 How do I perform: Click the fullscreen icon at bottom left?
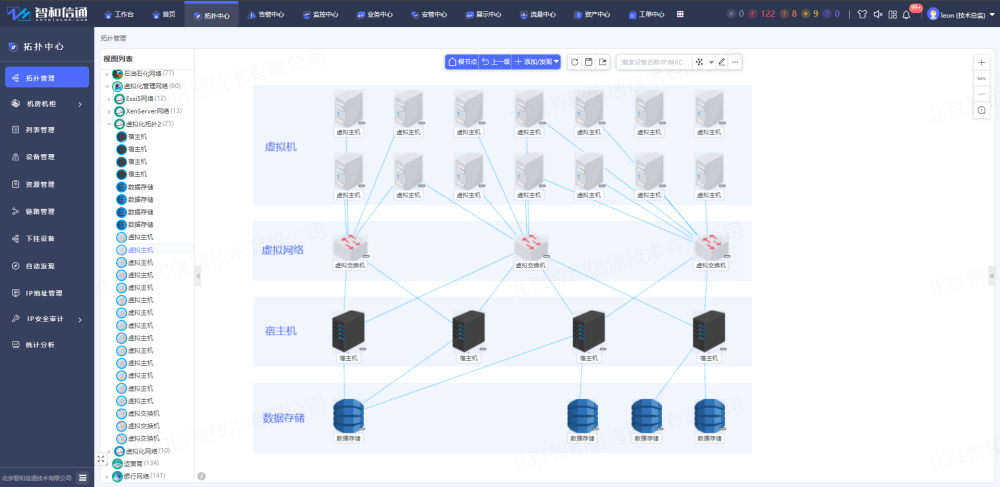[101, 459]
